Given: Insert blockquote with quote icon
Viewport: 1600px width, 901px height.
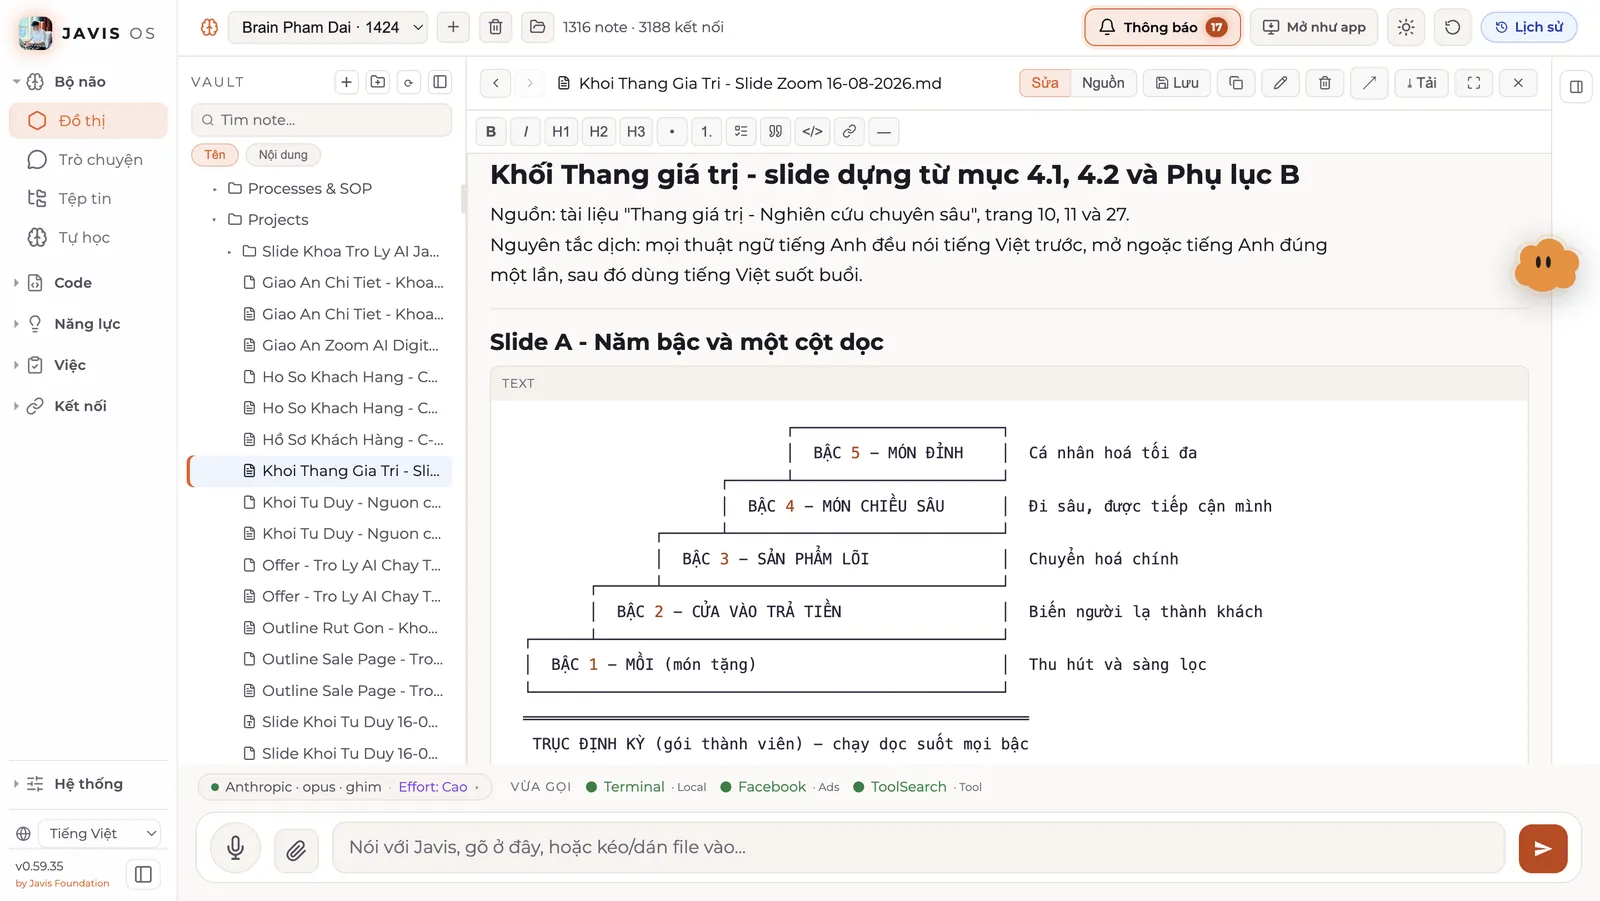Looking at the screenshot, I should click(775, 131).
